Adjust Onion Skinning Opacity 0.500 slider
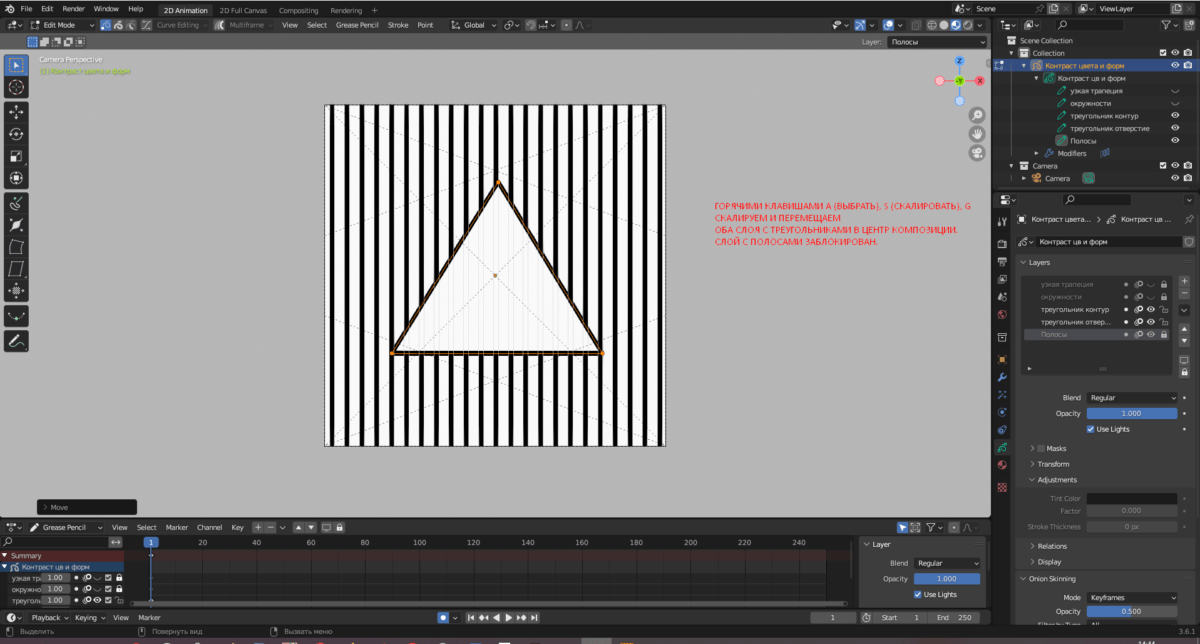Image resolution: width=1200 pixels, height=644 pixels. click(1132, 611)
